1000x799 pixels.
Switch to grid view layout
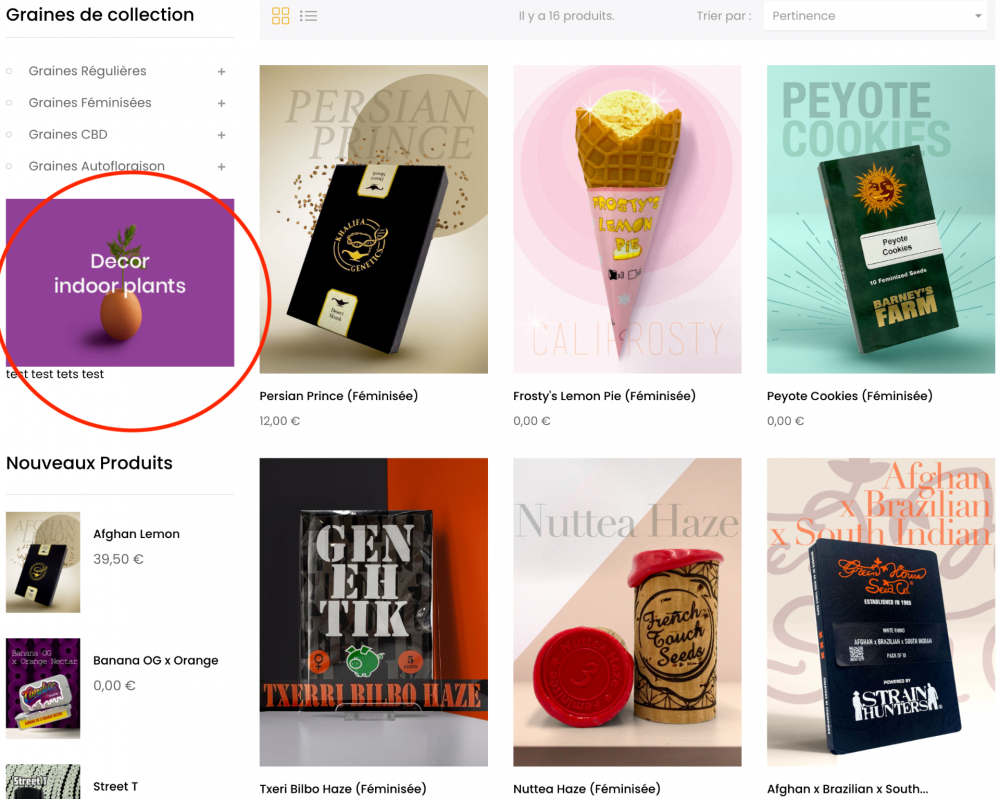pos(280,16)
